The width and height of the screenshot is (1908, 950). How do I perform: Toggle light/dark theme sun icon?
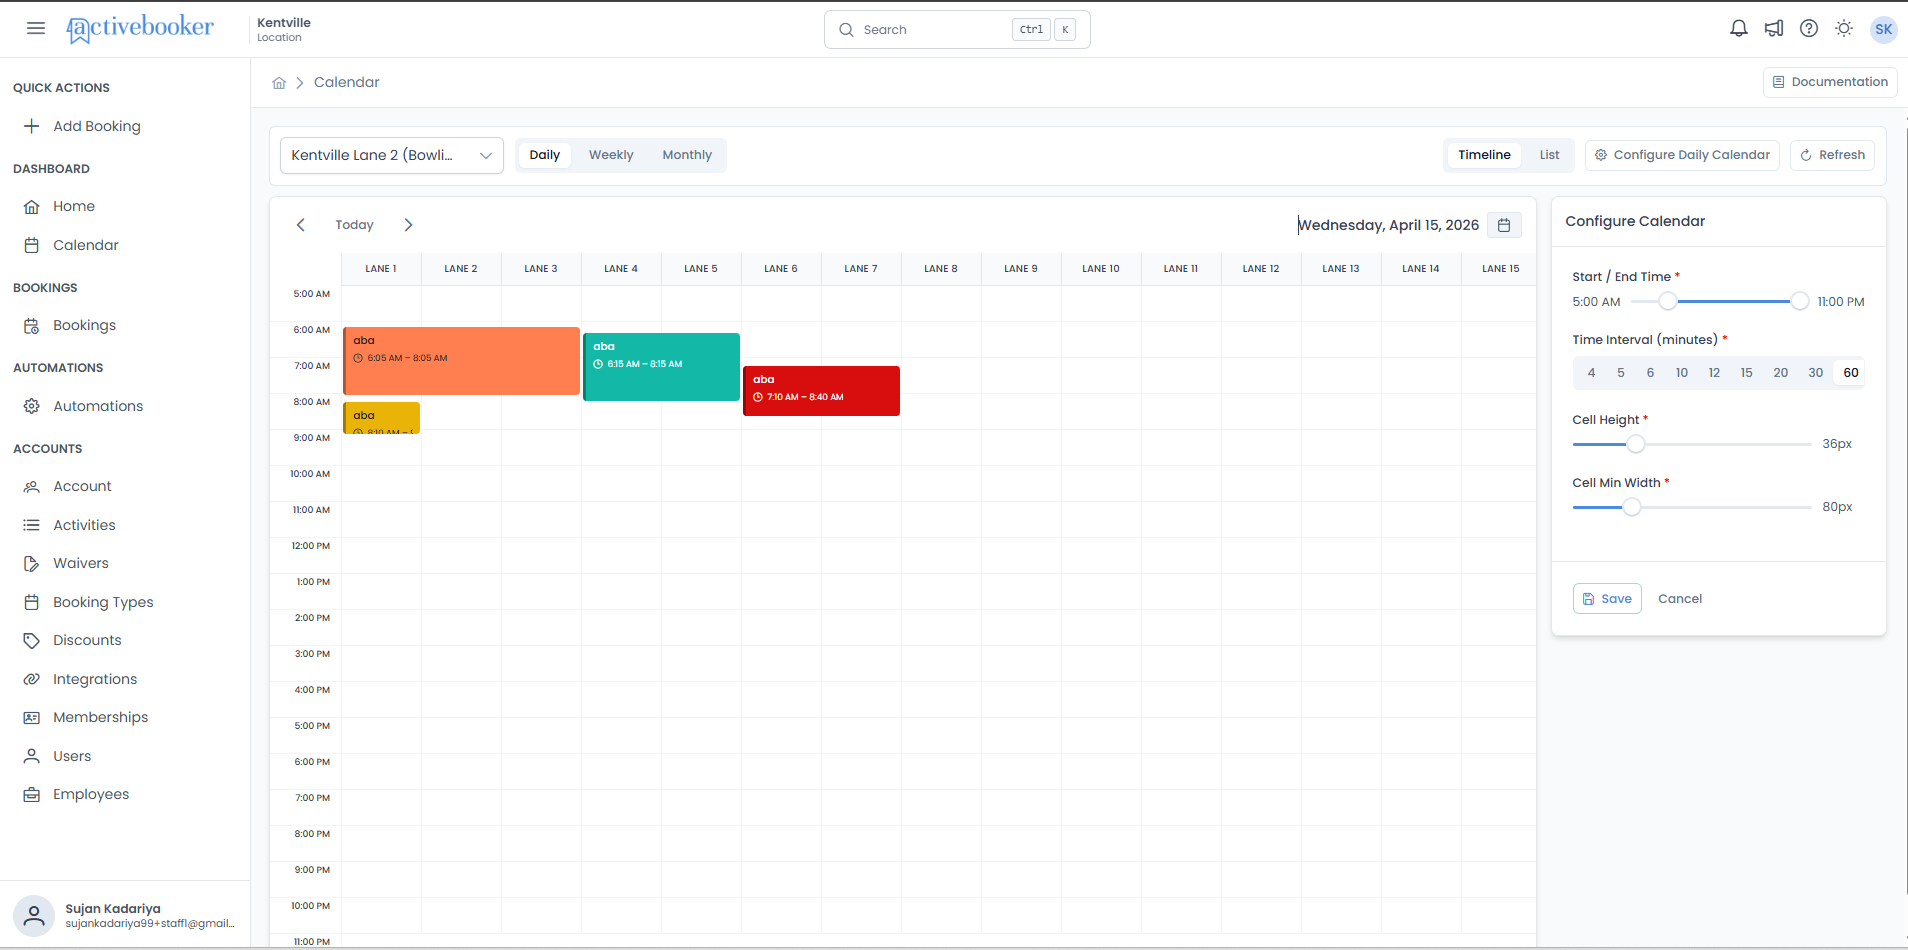point(1844,29)
